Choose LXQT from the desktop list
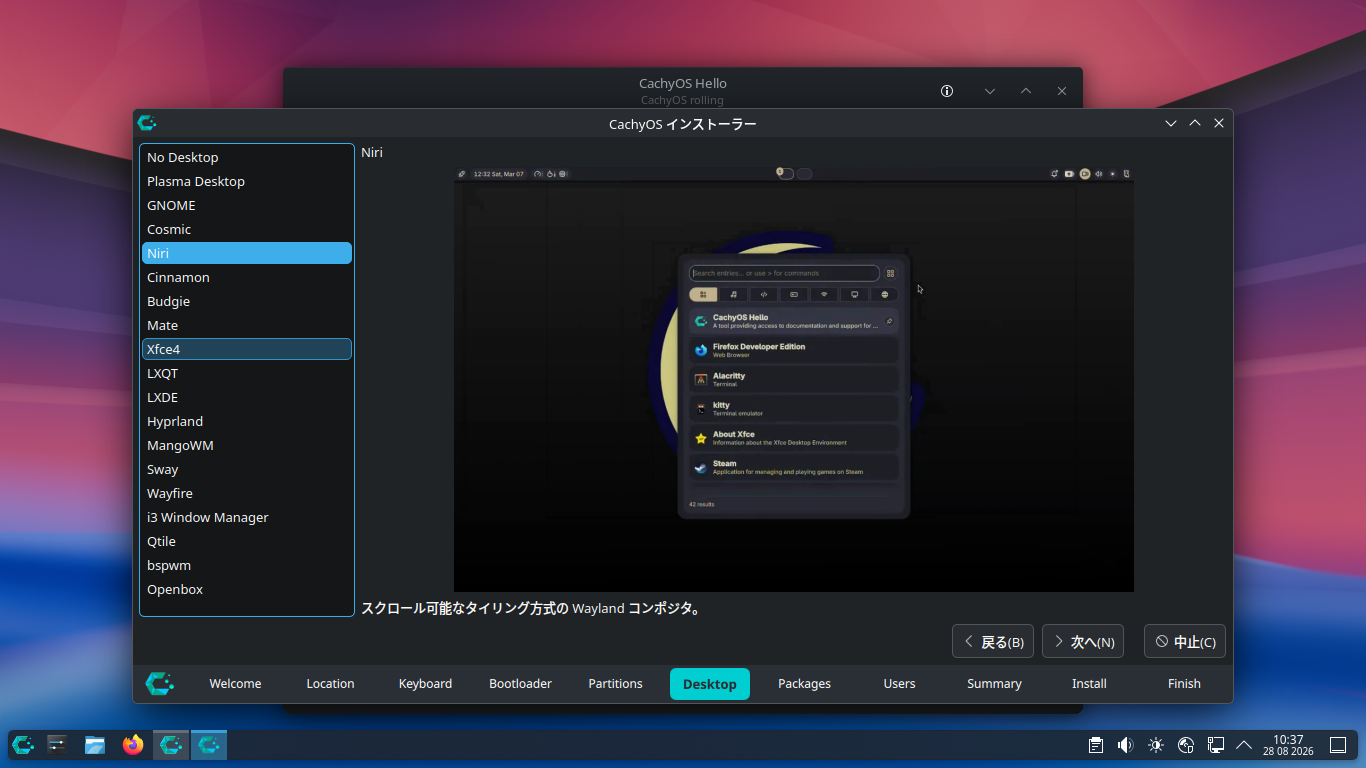Viewport: 1366px width, 768px height. (247, 373)
